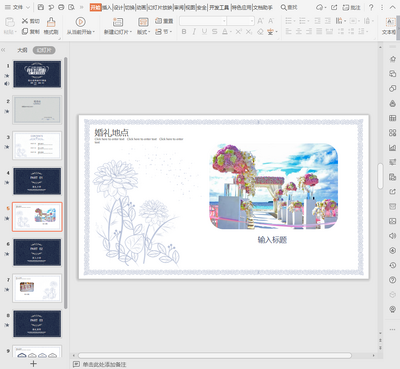400x369 pixels.
Task: Open Print Preview icon
Action: pyautogui.click(x=71, y=7)
